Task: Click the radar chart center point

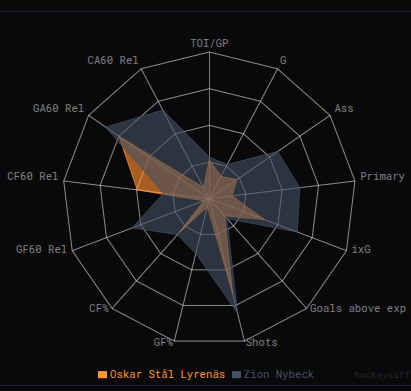Action: 209,198
